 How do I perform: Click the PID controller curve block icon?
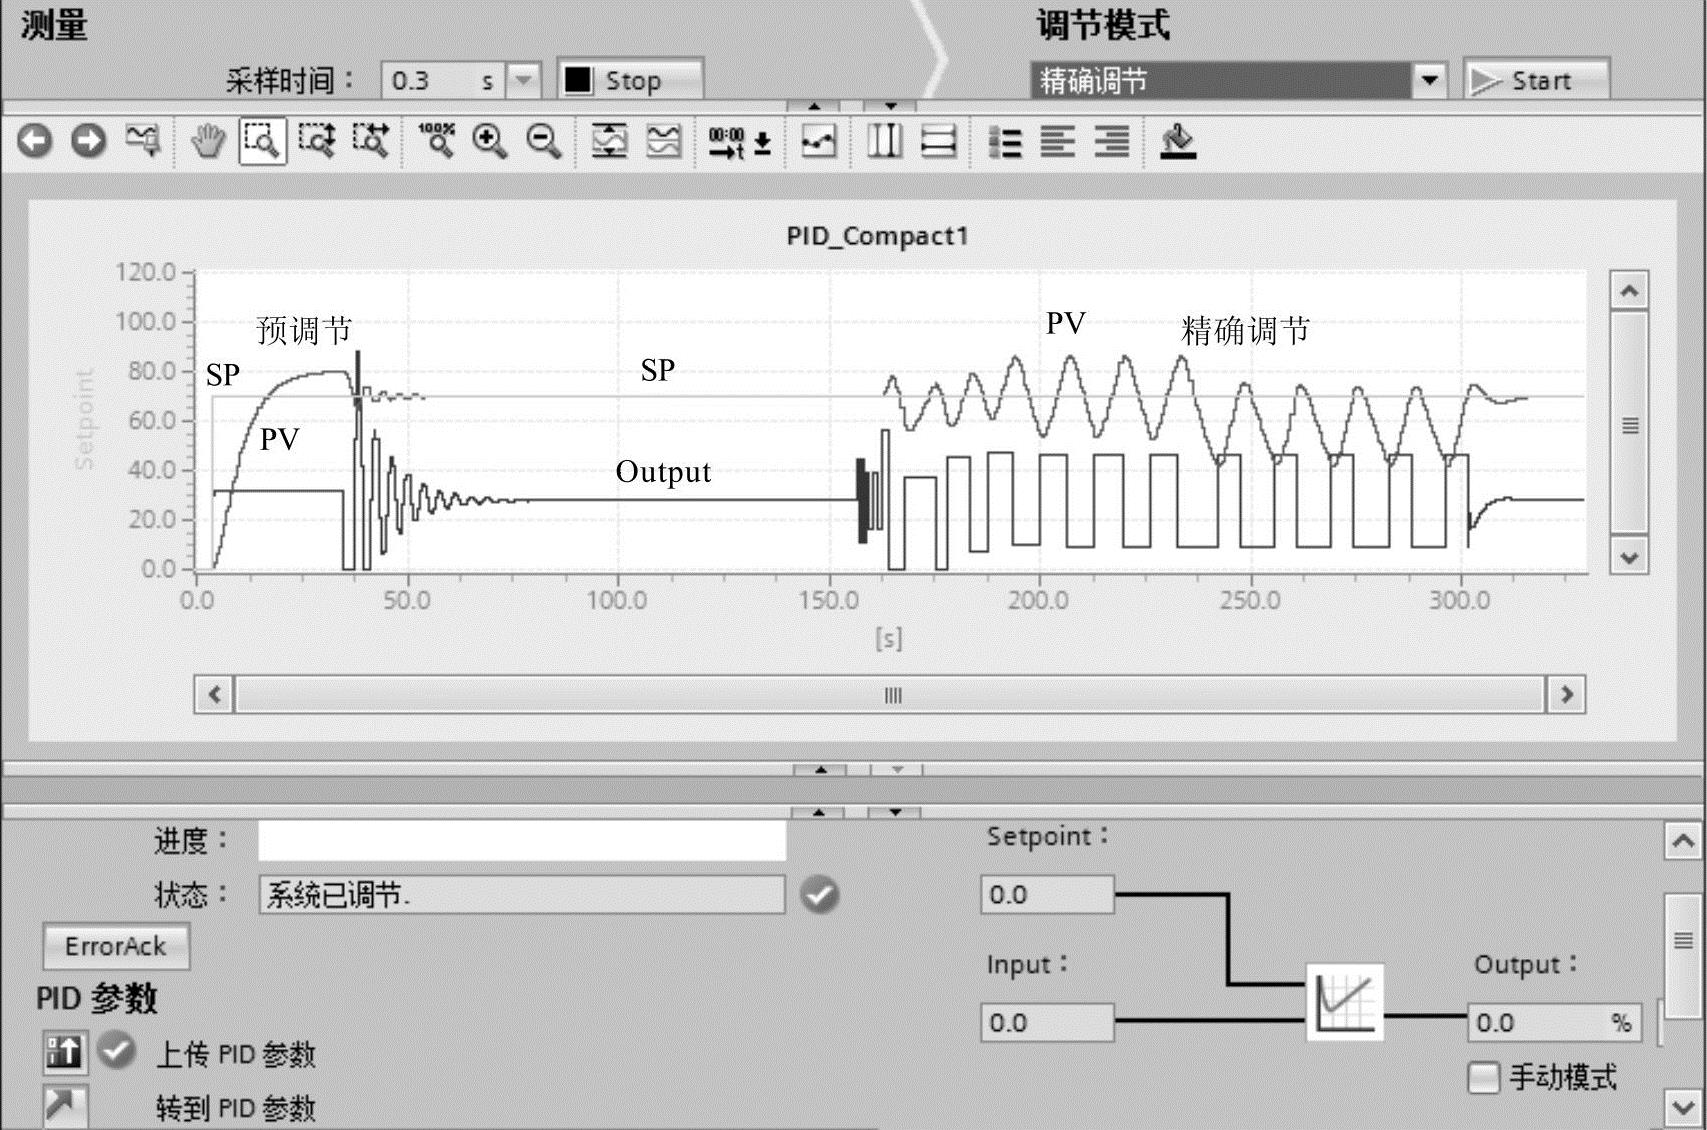point(1345,1002)
